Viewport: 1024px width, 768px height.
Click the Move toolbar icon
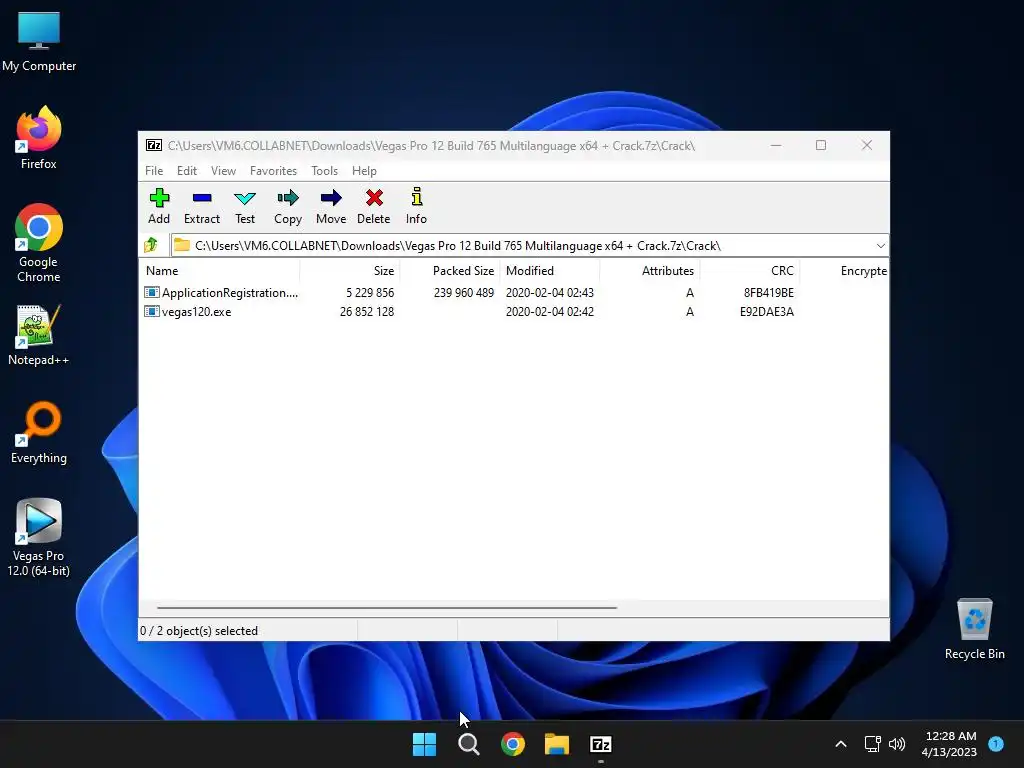click(x=331, y=198)
